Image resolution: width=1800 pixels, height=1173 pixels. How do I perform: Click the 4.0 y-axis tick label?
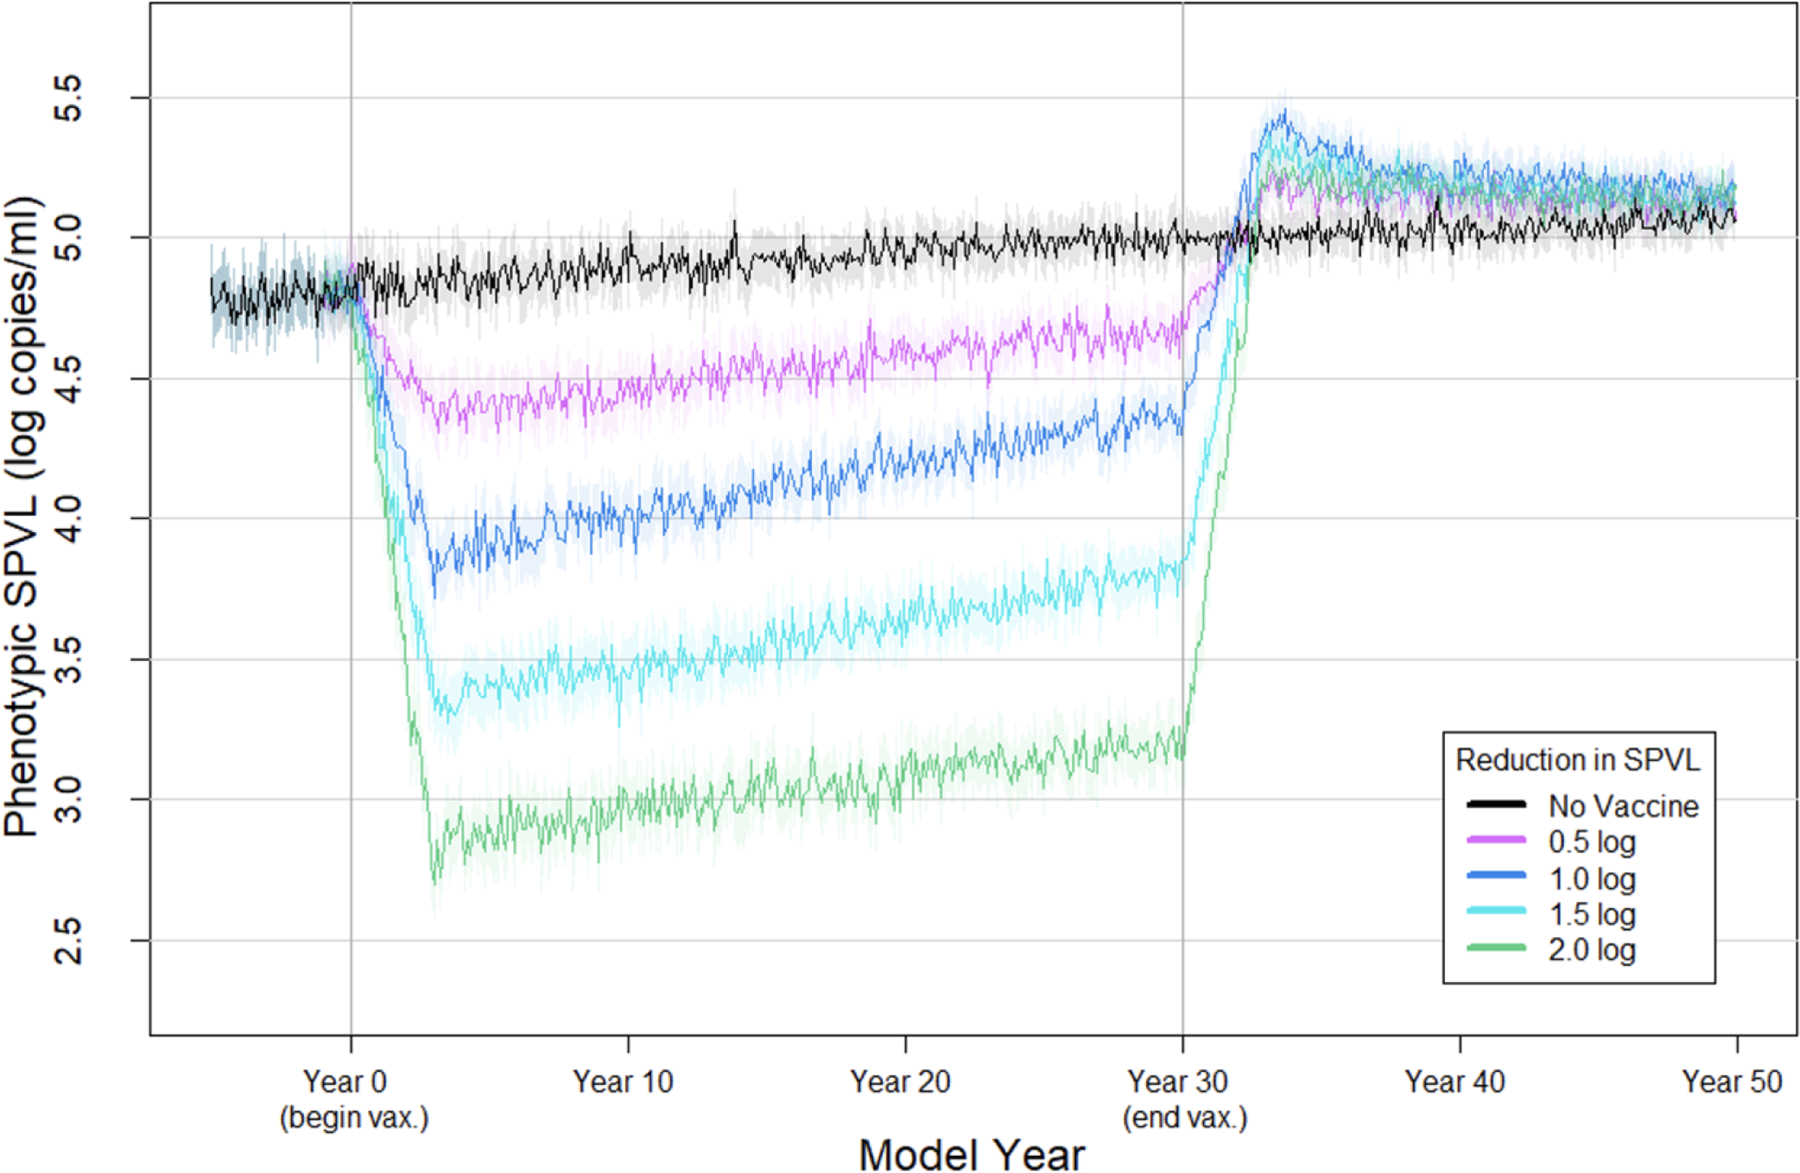68,518
